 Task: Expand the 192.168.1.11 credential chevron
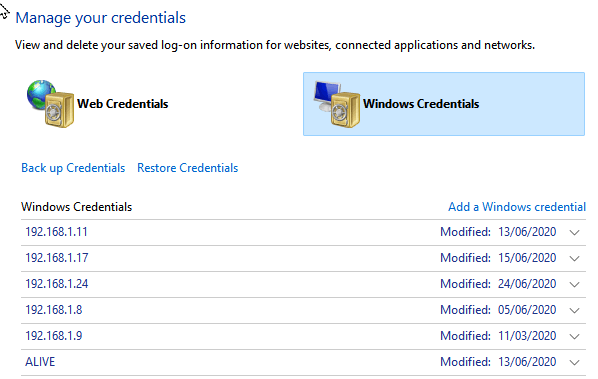(x=574, y=233)
